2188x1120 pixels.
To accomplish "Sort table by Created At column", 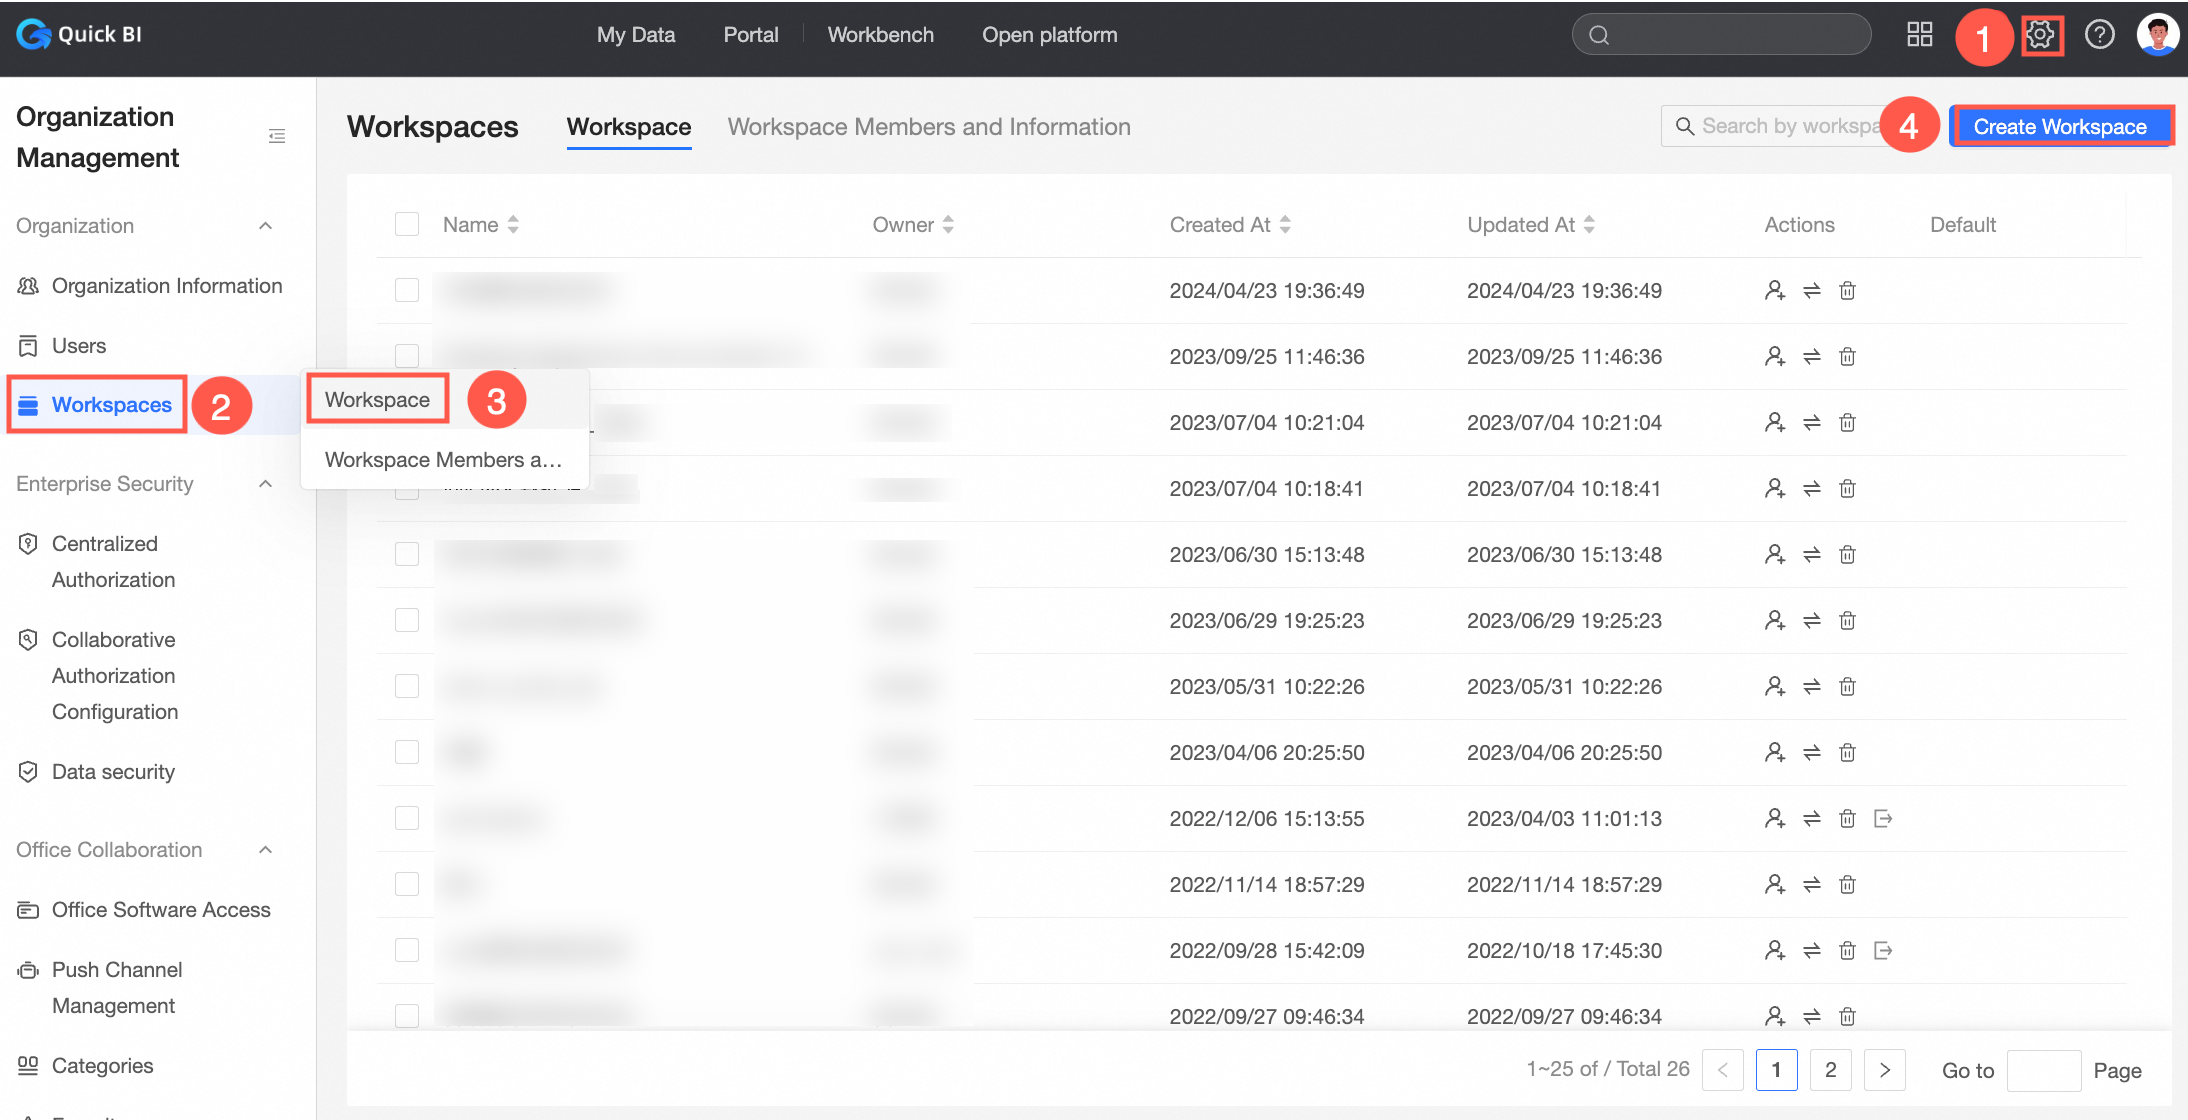I will click(1285, 225).
